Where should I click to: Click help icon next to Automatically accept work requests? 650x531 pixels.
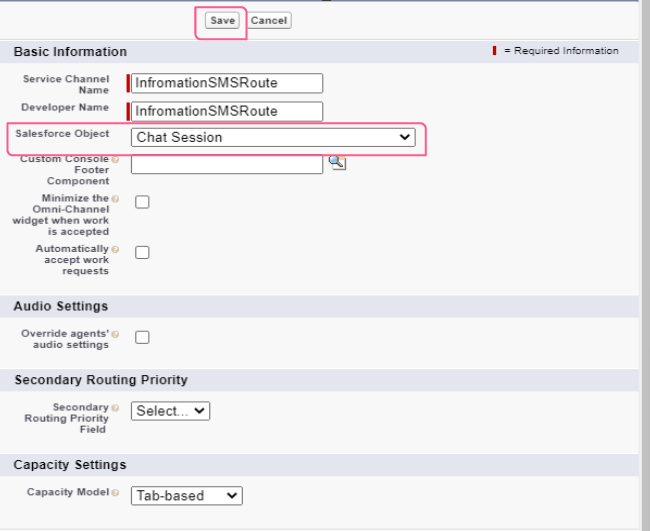point(115,249)
